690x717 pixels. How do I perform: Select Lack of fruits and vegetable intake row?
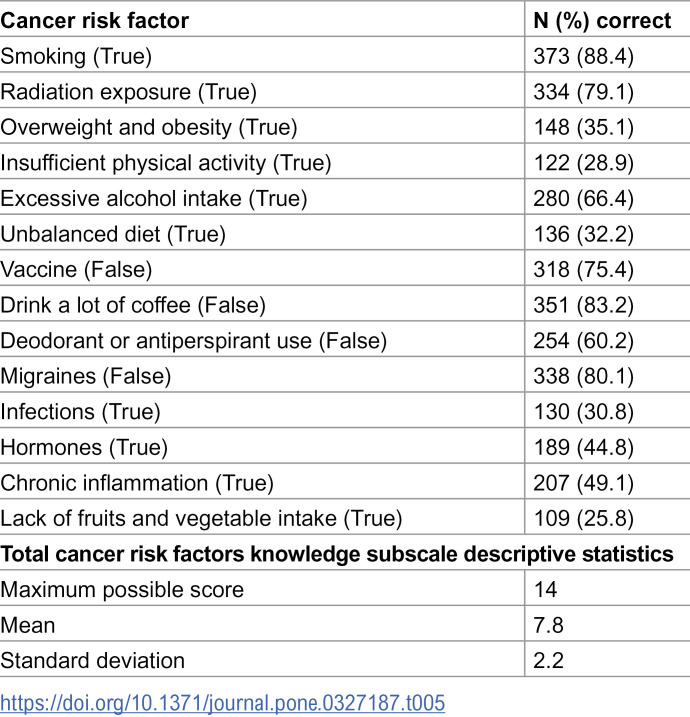pyautogui.click(x=345, y=518)
